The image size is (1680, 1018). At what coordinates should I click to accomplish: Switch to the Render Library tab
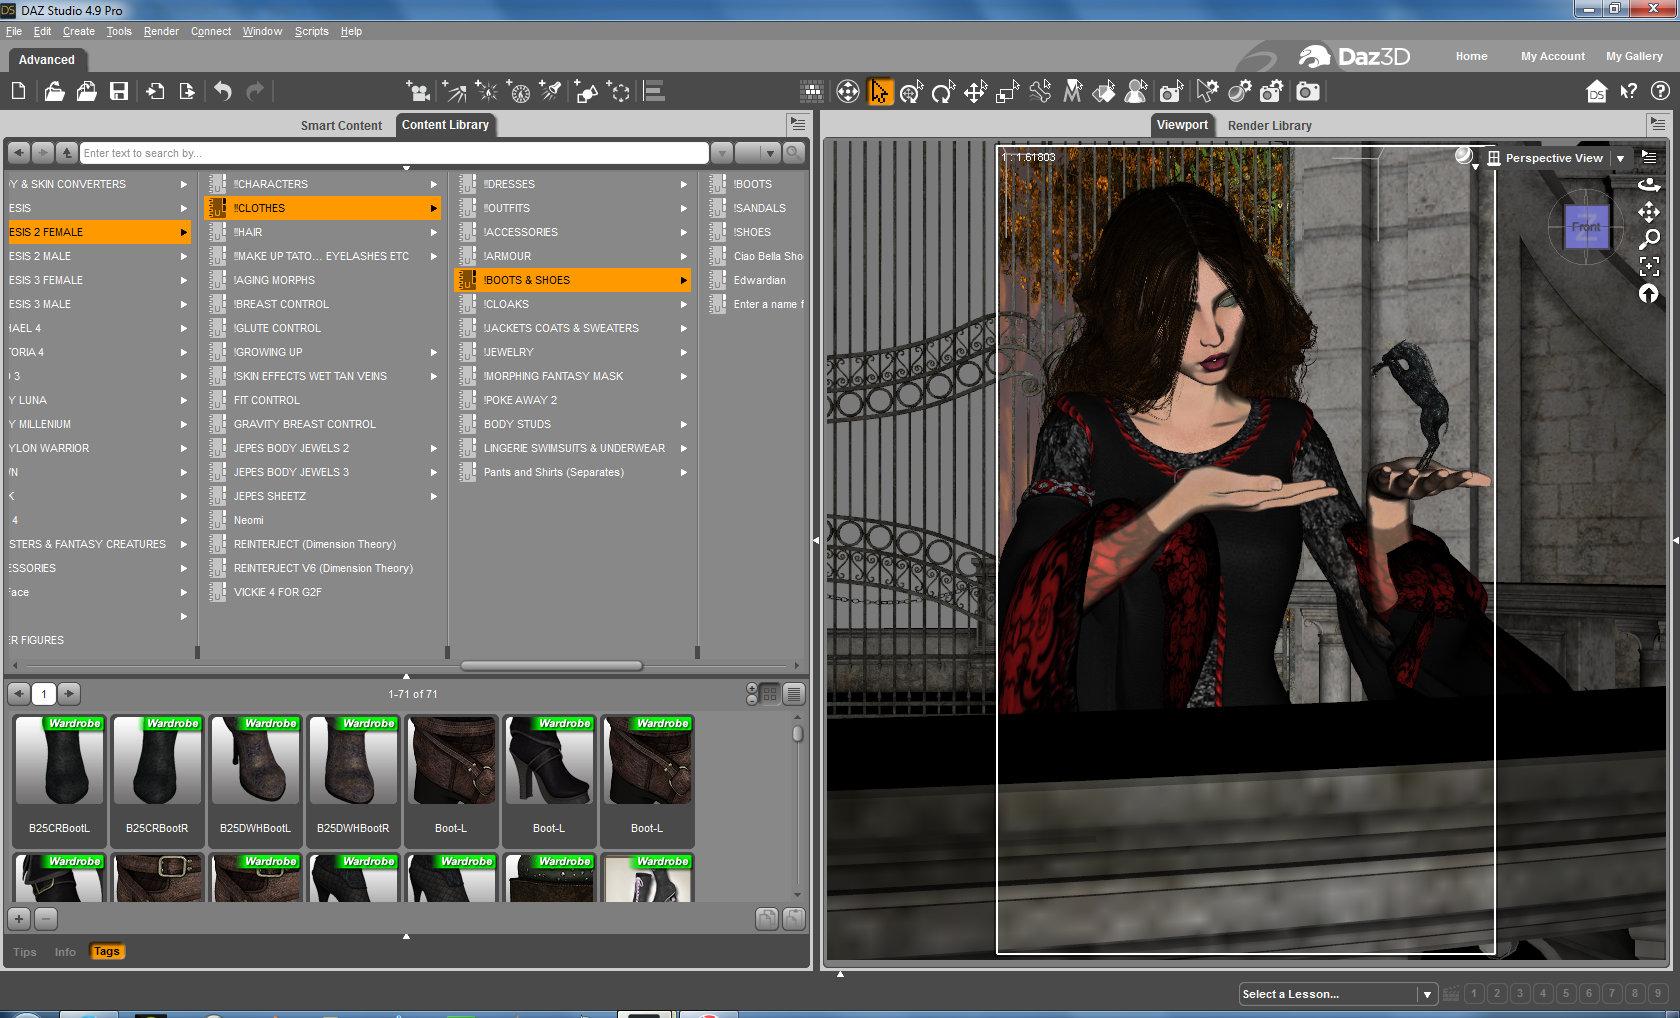(1269, 125)
